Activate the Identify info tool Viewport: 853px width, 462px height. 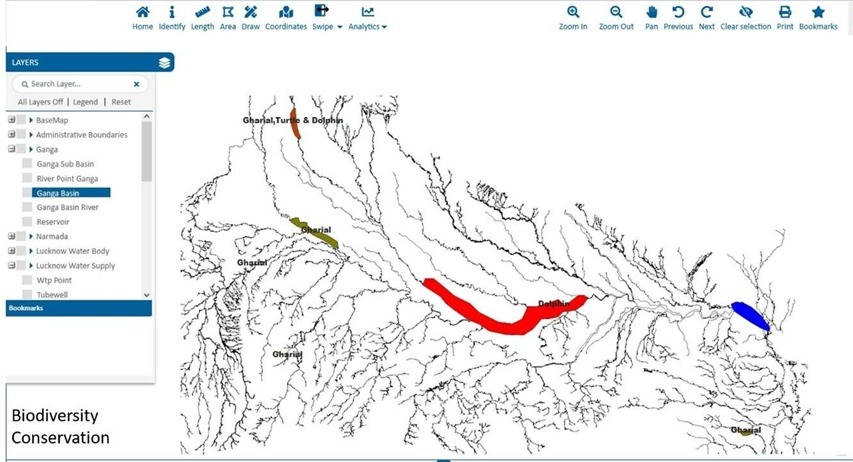[171, 13]
